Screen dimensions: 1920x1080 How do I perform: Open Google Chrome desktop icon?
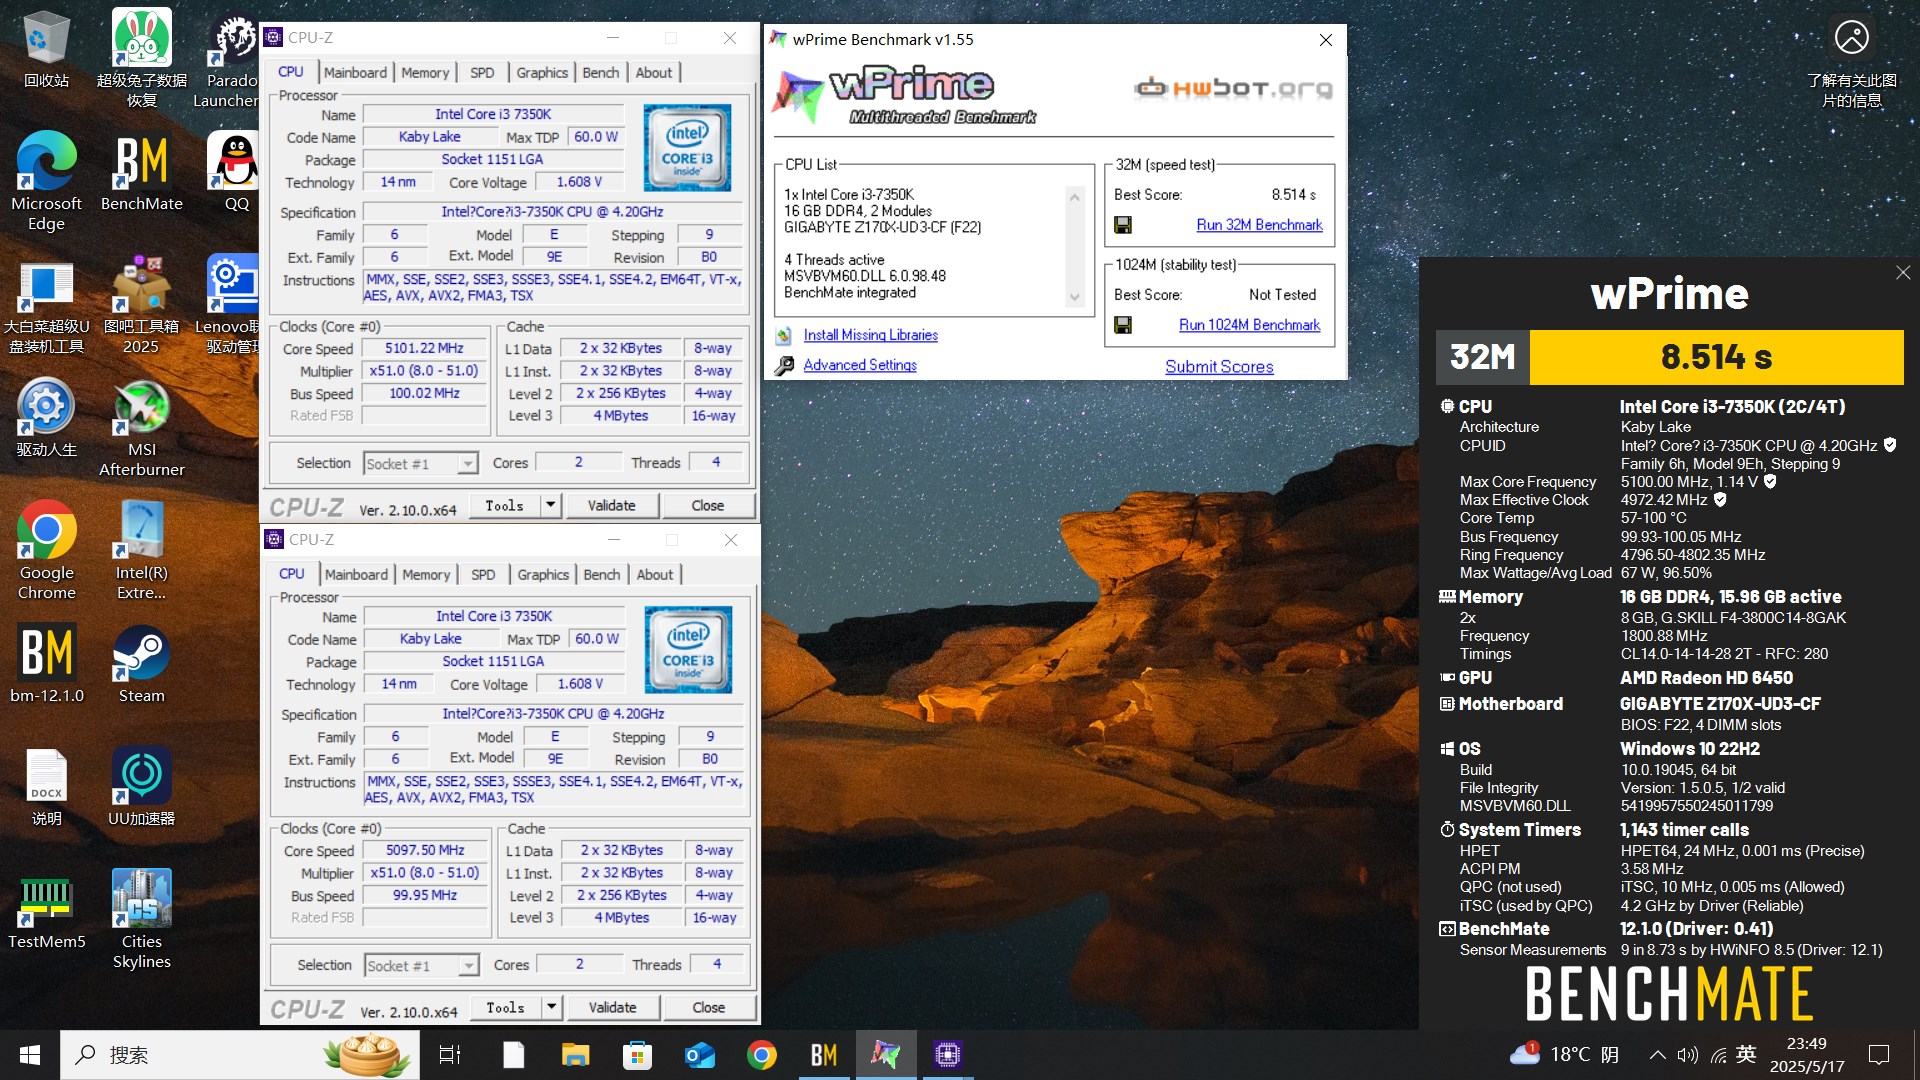coord(46,550)
